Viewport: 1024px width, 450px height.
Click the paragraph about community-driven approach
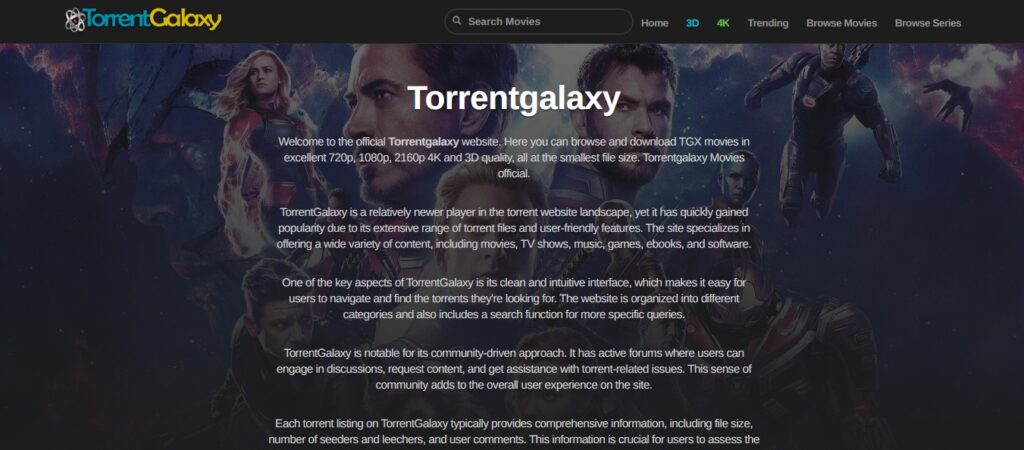(x=513, y=369)
